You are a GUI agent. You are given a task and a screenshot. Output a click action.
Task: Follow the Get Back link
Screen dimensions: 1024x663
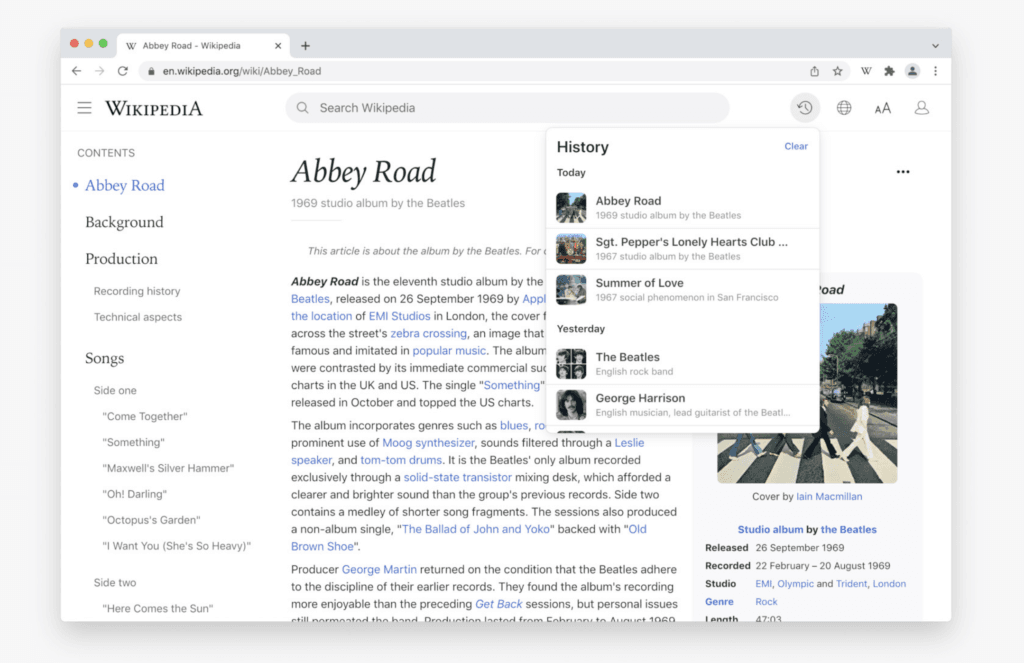[x=498, y=604]
